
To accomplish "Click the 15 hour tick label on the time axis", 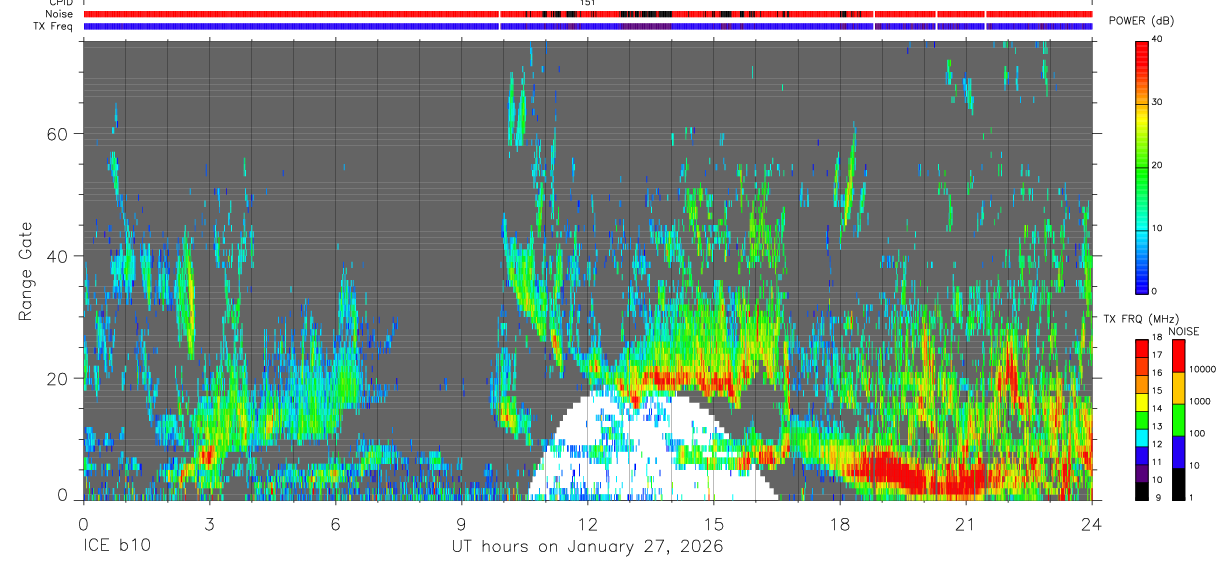I will tap(713, 524).
